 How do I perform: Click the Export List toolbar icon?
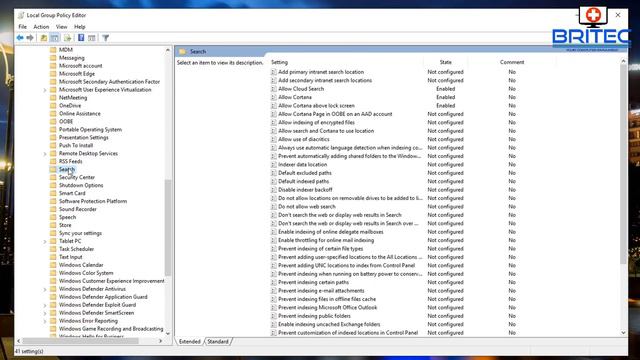coord(68,38)
